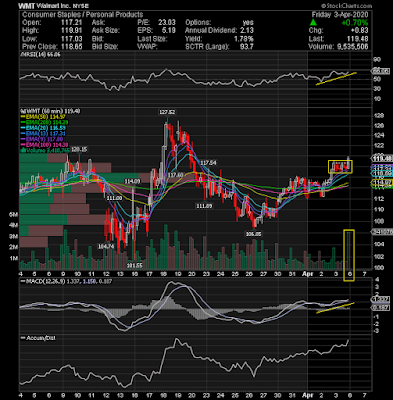This screenshot has width=393, height=400.
Task: Click the 111.00 price annotation
Action: 114,198
